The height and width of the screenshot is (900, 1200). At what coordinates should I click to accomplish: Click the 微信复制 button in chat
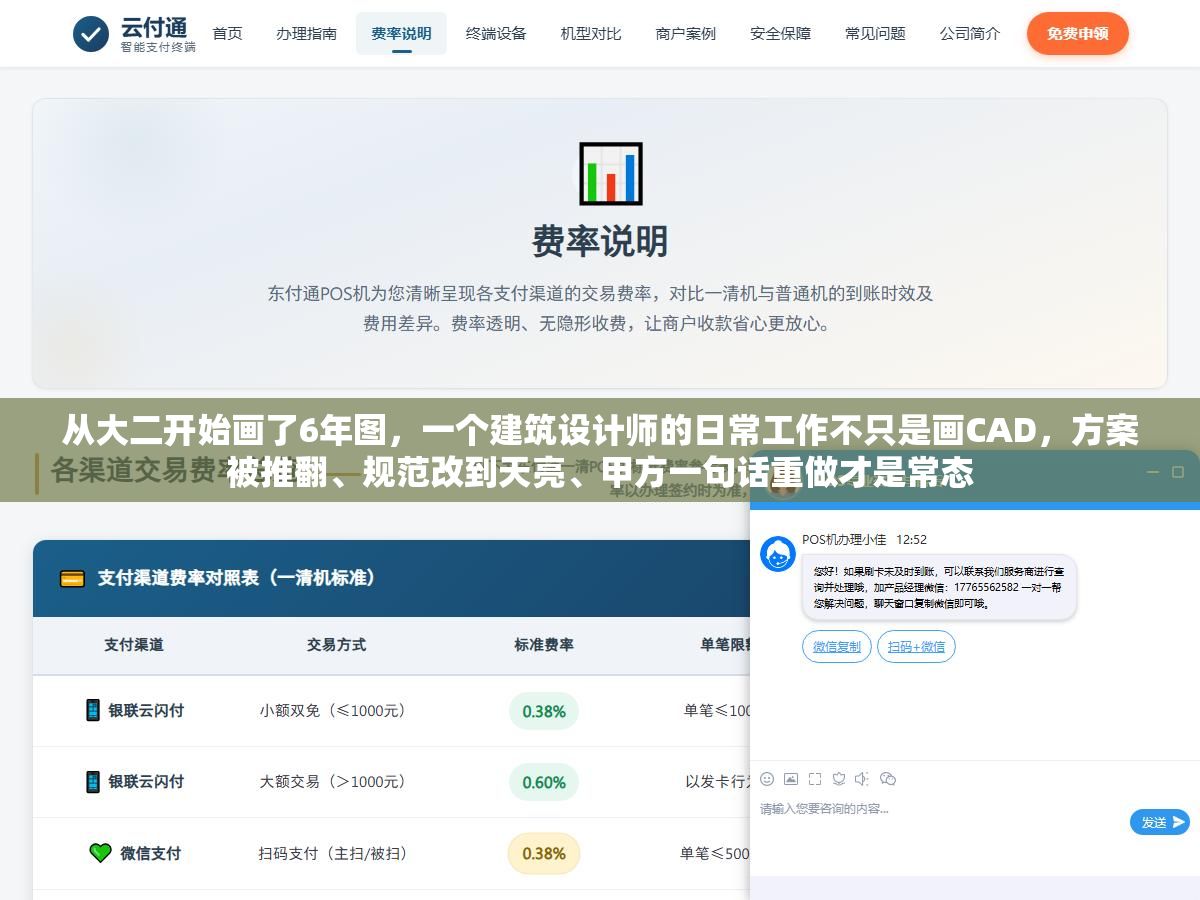click(x=837, y=647)
